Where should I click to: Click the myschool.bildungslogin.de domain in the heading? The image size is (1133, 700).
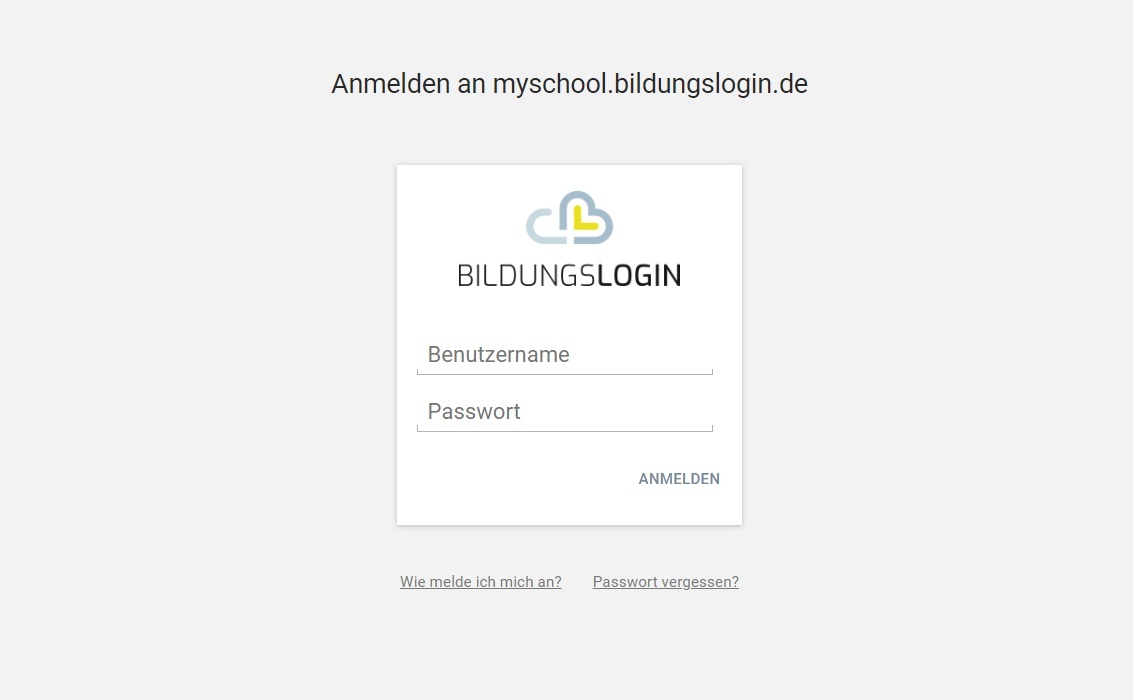point(650,84)
